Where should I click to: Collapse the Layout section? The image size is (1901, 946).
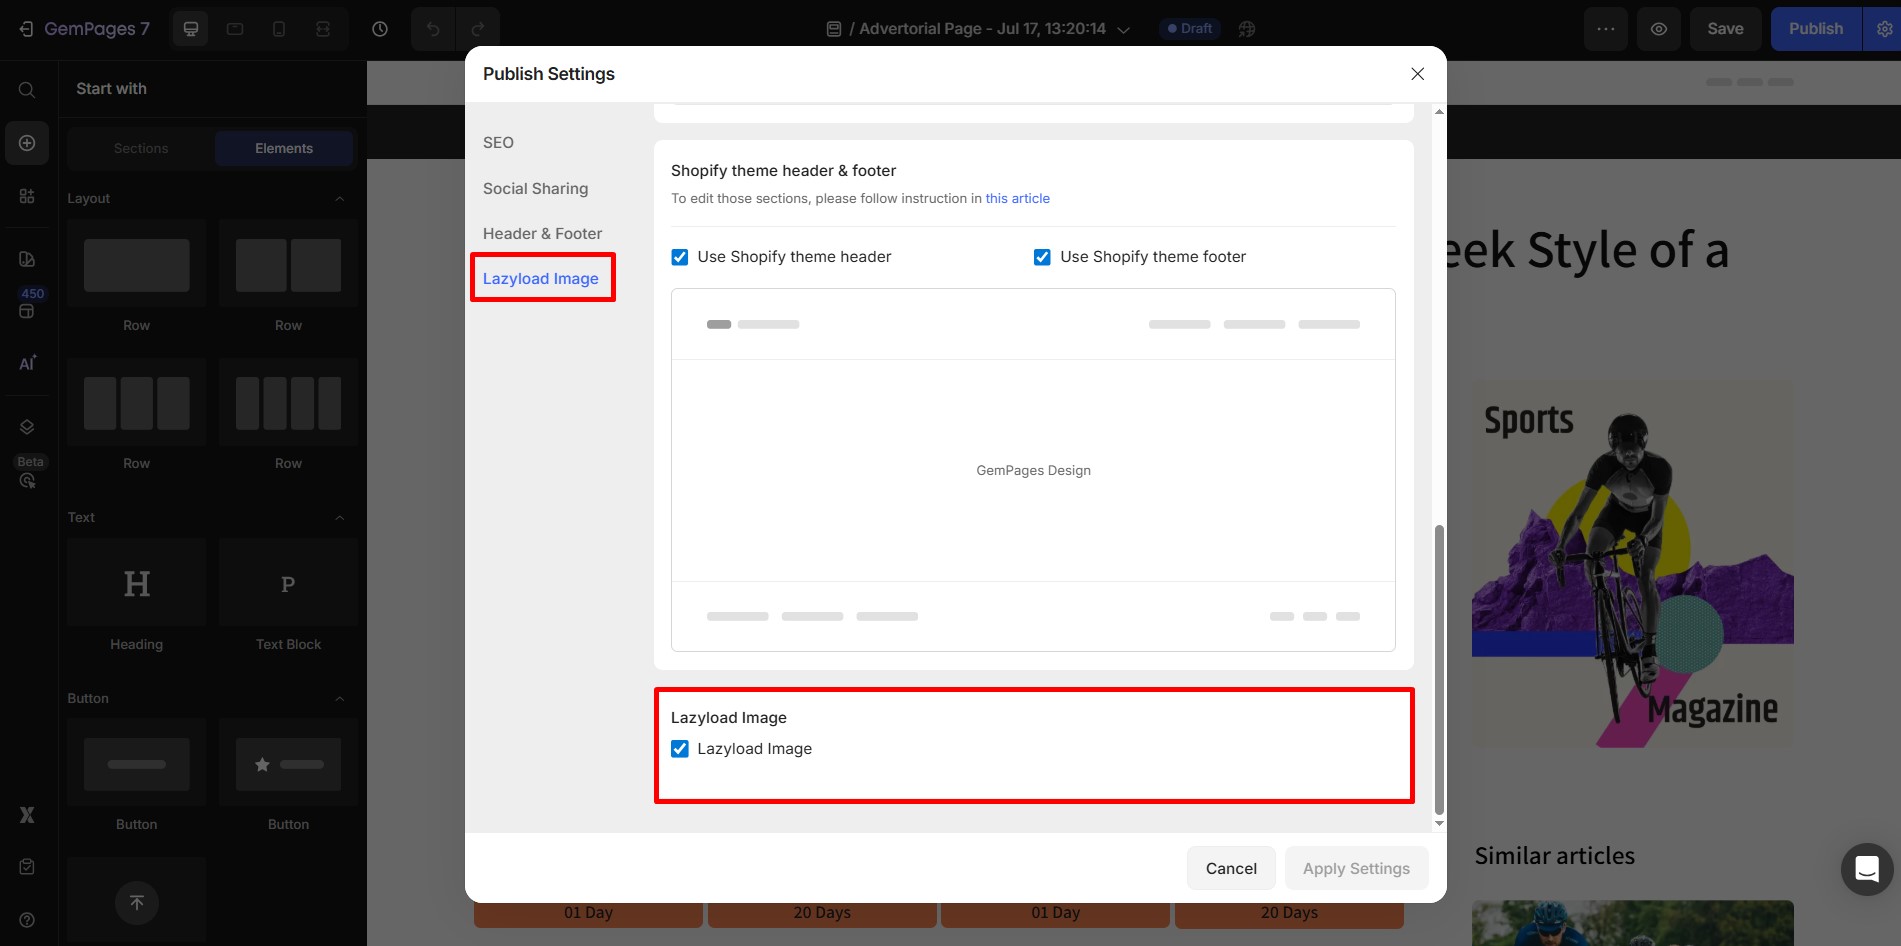[340, 198]
